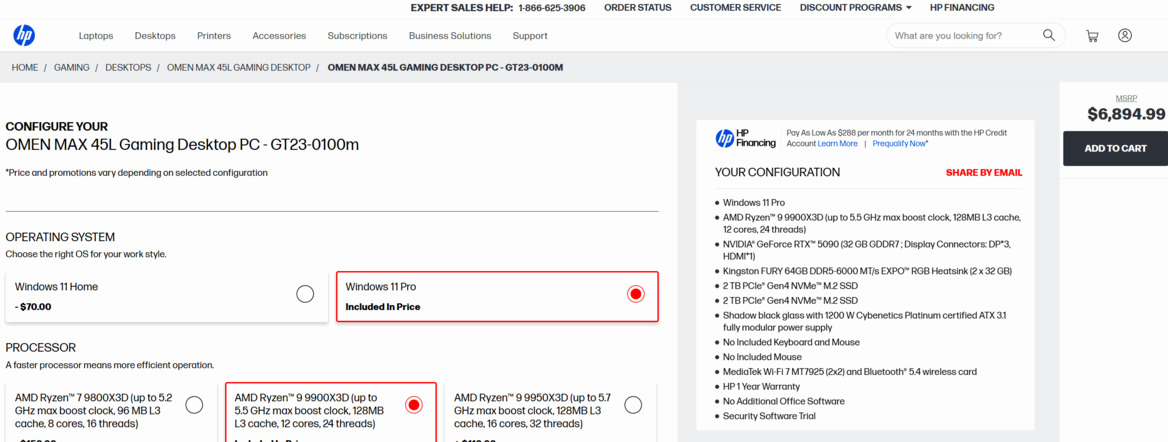Click the 1-866-625-3906 sales phone number
The height and width of the screenshot is (442, 1168).
point(552,7)
